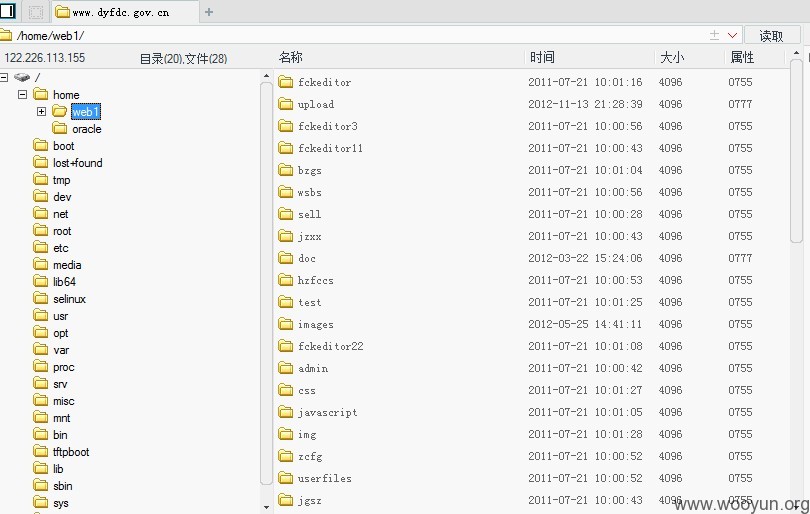Viewport: 810px width, 514px height.
Task: Select the usr folder in tree
Action: tap(60, 316)
